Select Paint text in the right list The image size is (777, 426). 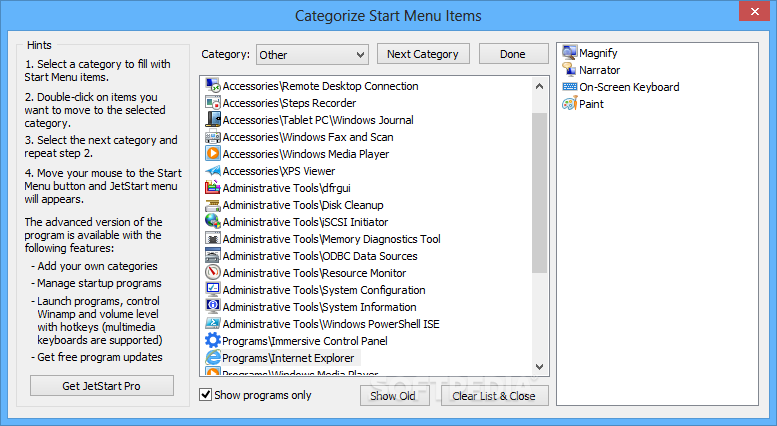click(591, 104)
